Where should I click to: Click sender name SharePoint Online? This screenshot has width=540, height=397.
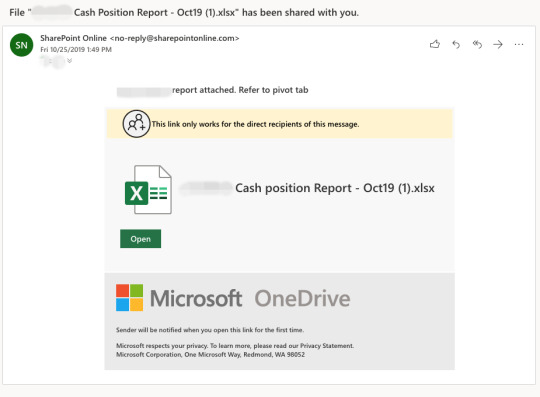[x=73, y=38]
